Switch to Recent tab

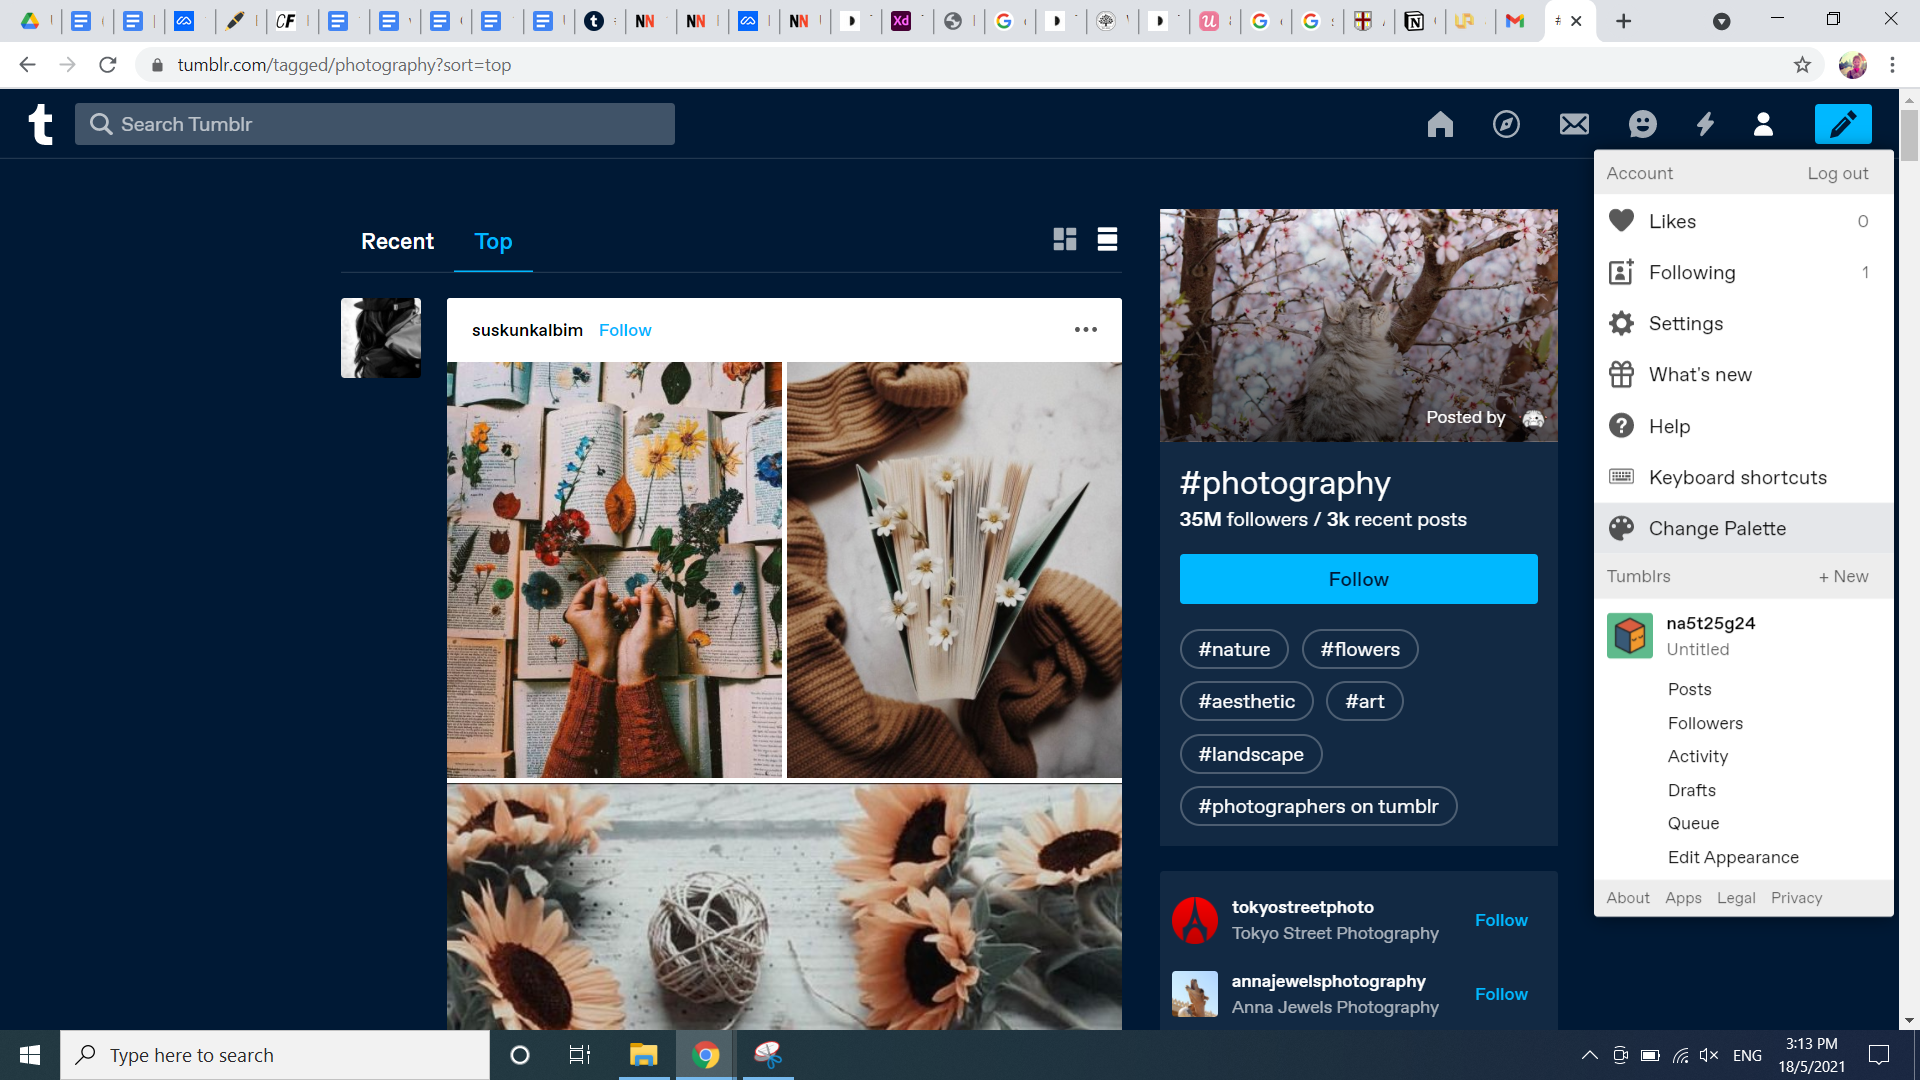[397, 241]
